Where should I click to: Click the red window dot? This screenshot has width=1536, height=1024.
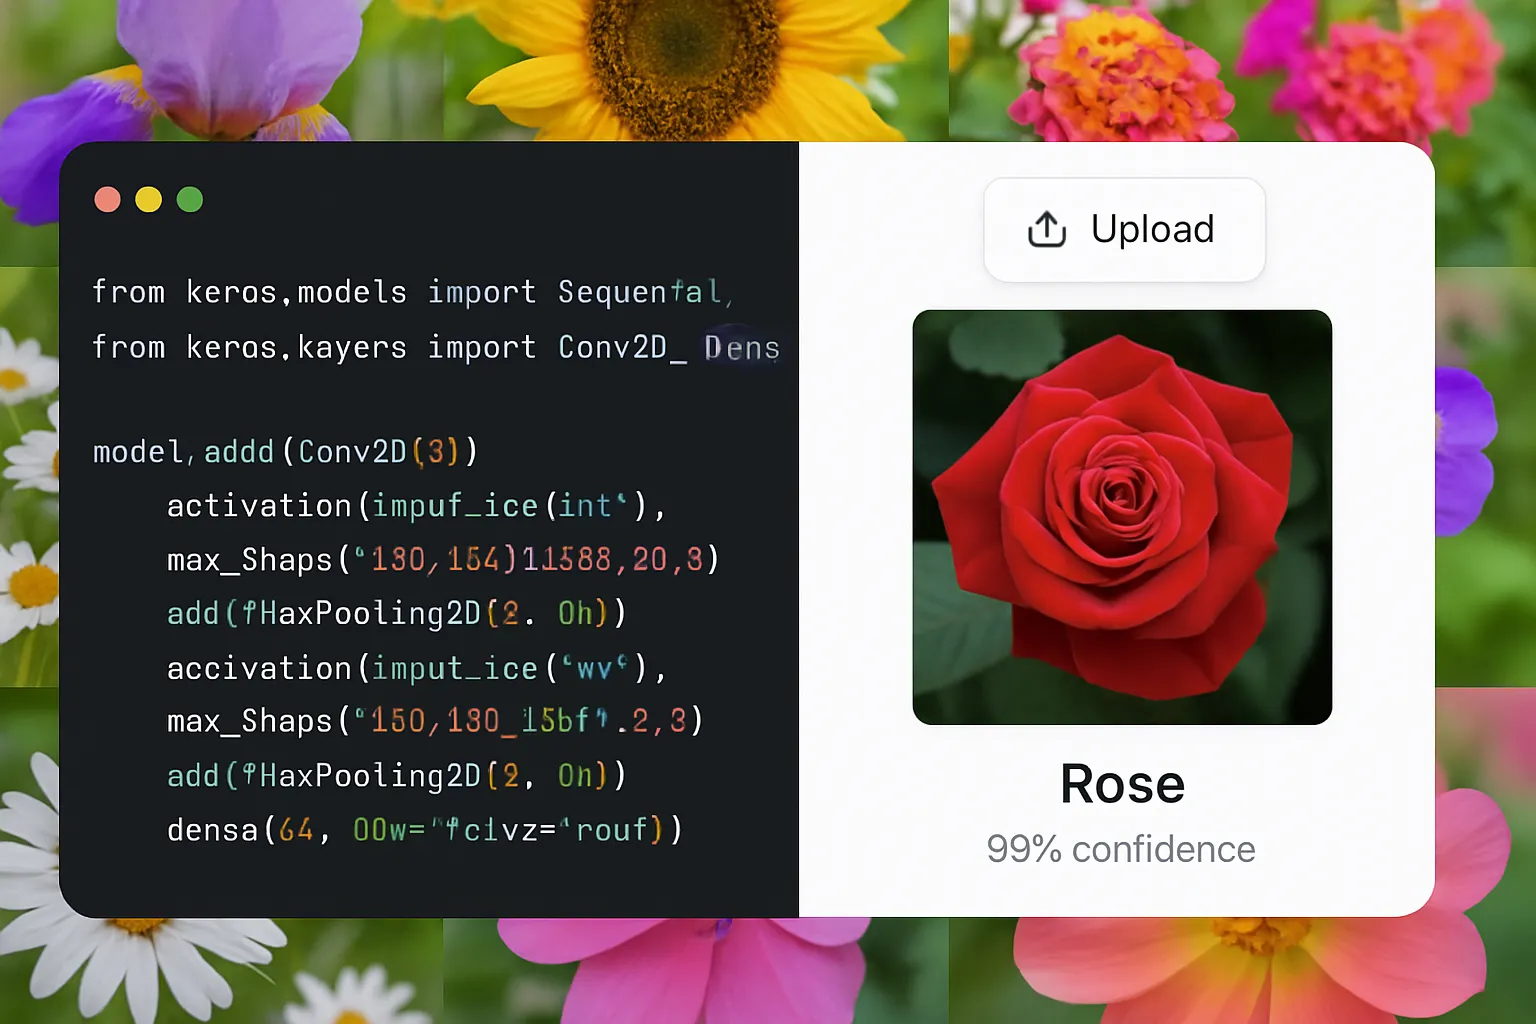pyautogui.click(x=107, y=200)
